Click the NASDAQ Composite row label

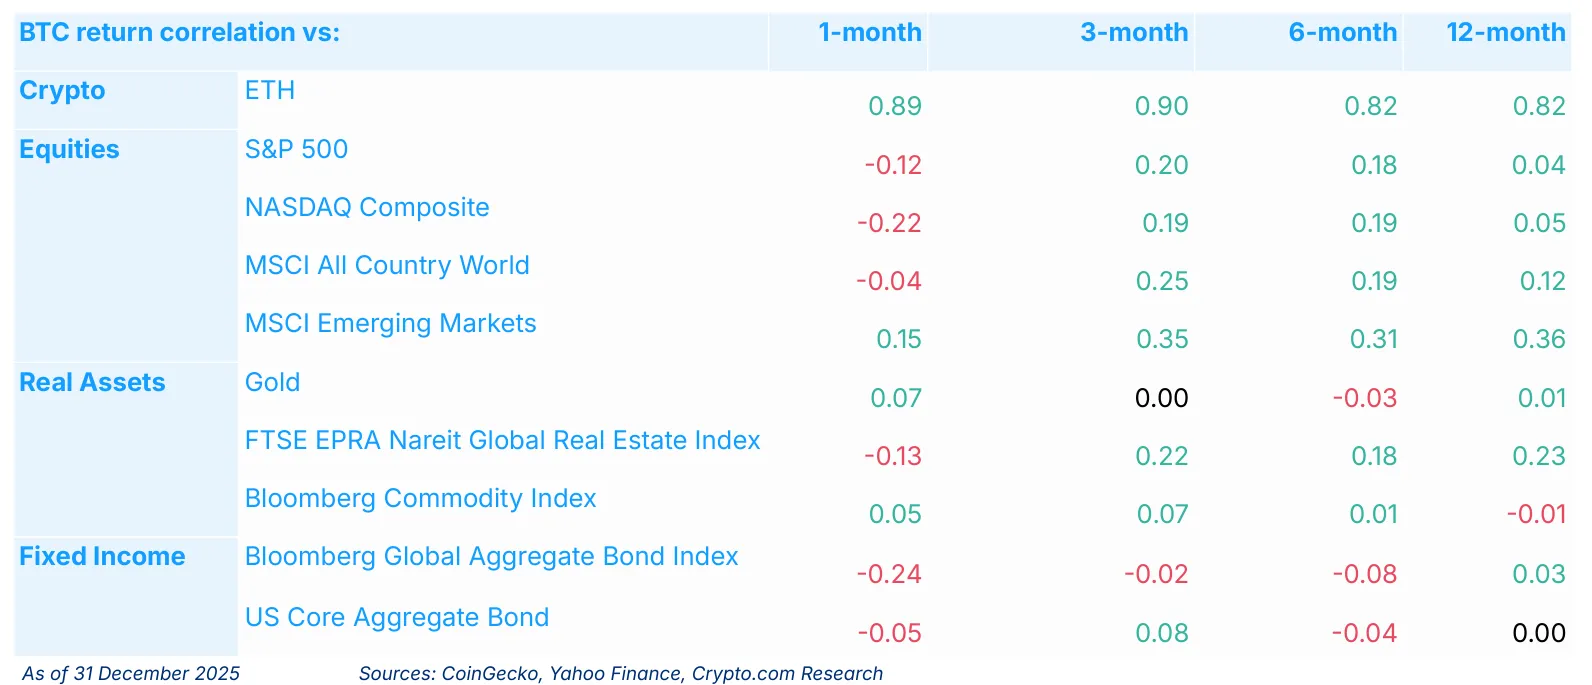tap(367, 208)
